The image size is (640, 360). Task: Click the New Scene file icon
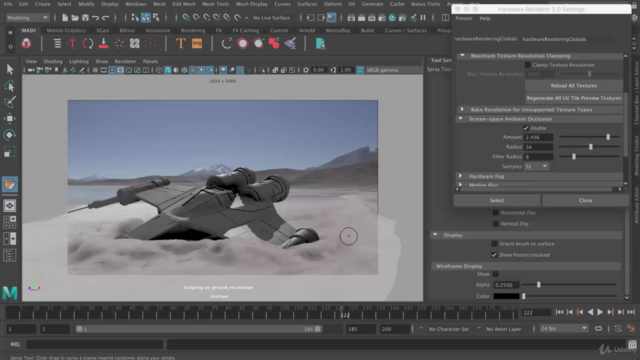[65, 18]
